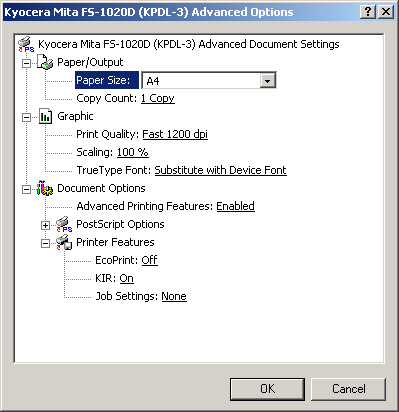Image resolution: width=399 pixels, height=412 pixels.
Task: Select the PostScript Options tree label
Action: click(120, 224)
